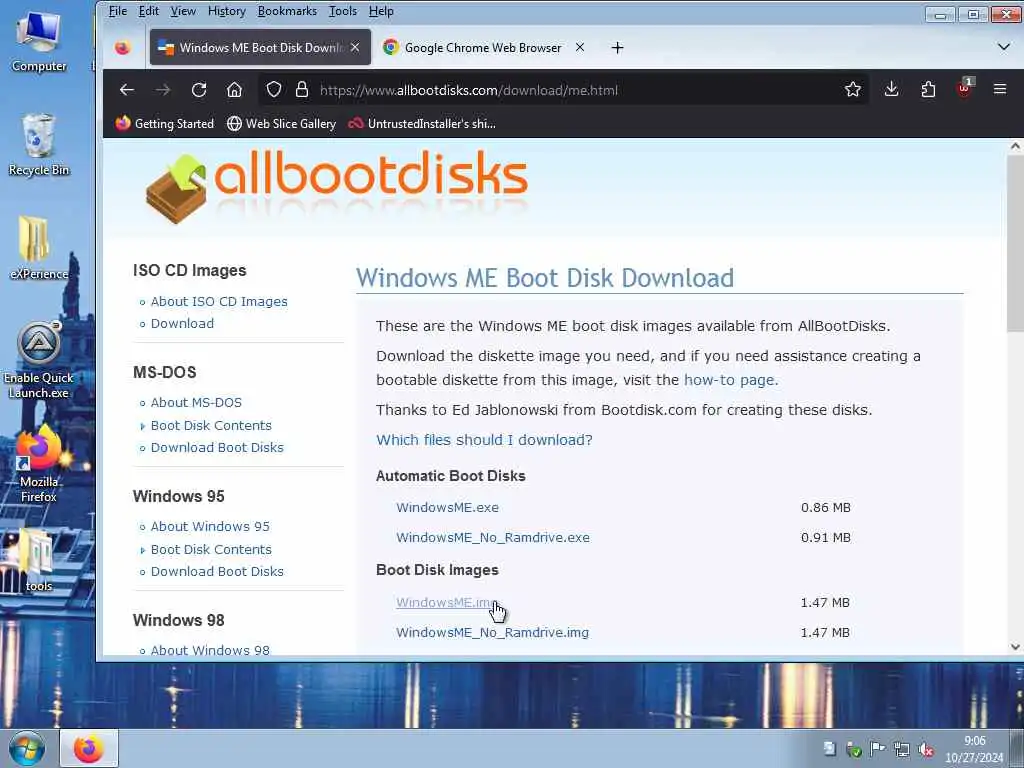
Task: Open About Windows 95 link
Action: pyautogui.click(x=210, y=526)
